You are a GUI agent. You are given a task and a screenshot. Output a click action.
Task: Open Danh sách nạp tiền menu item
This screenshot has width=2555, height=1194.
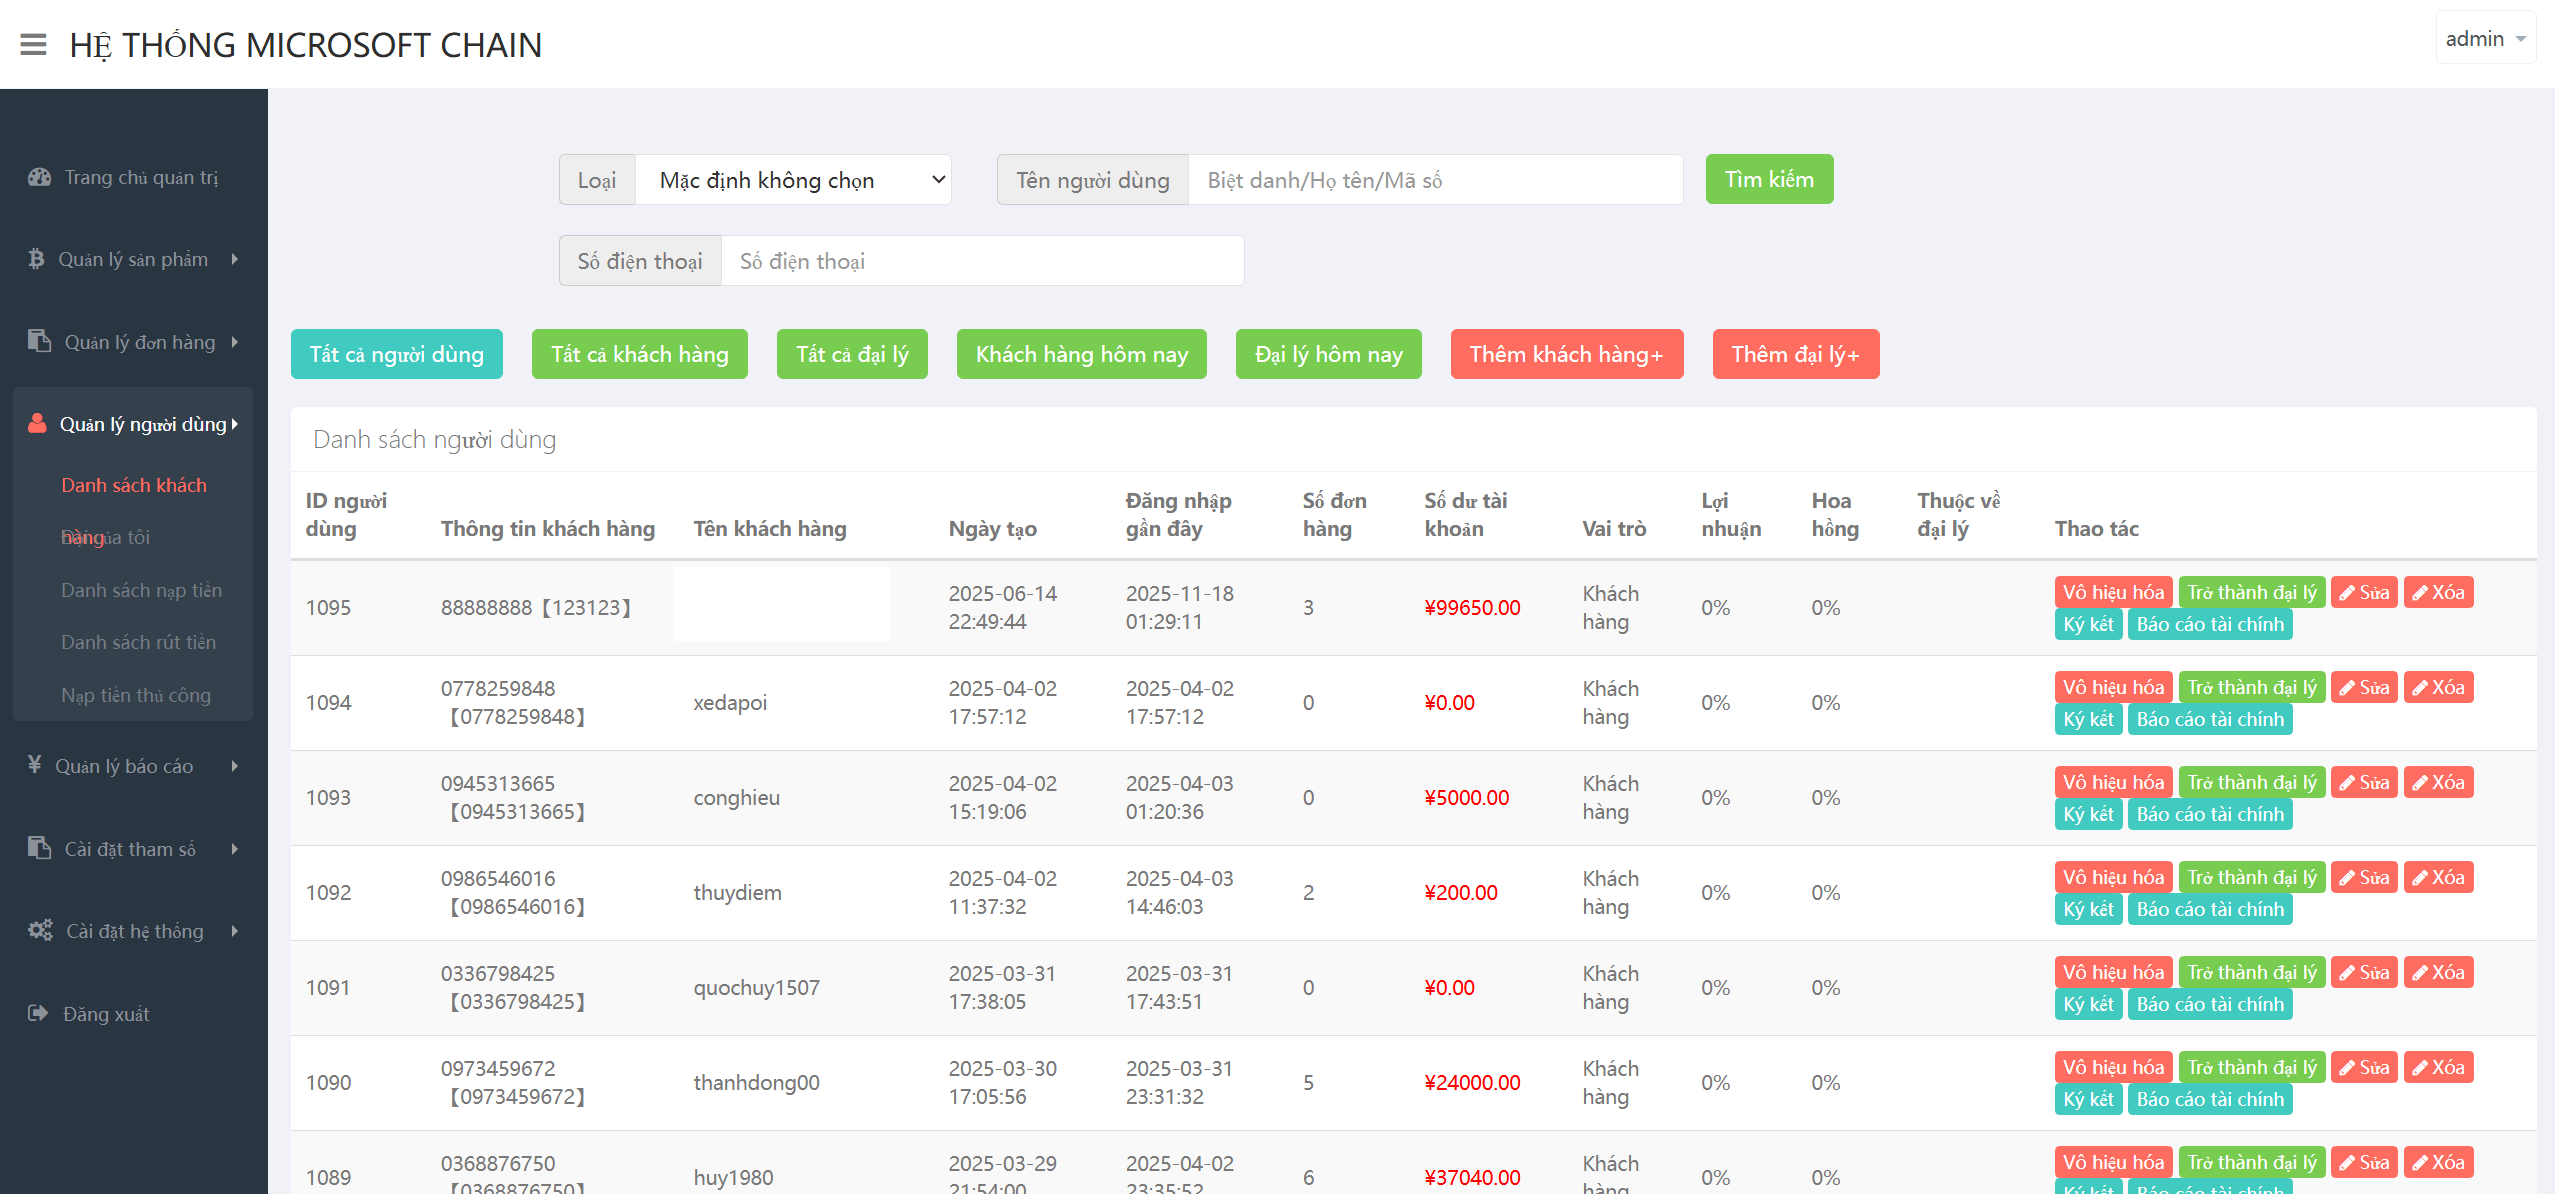pyautogui.click(x=141, y=590)
